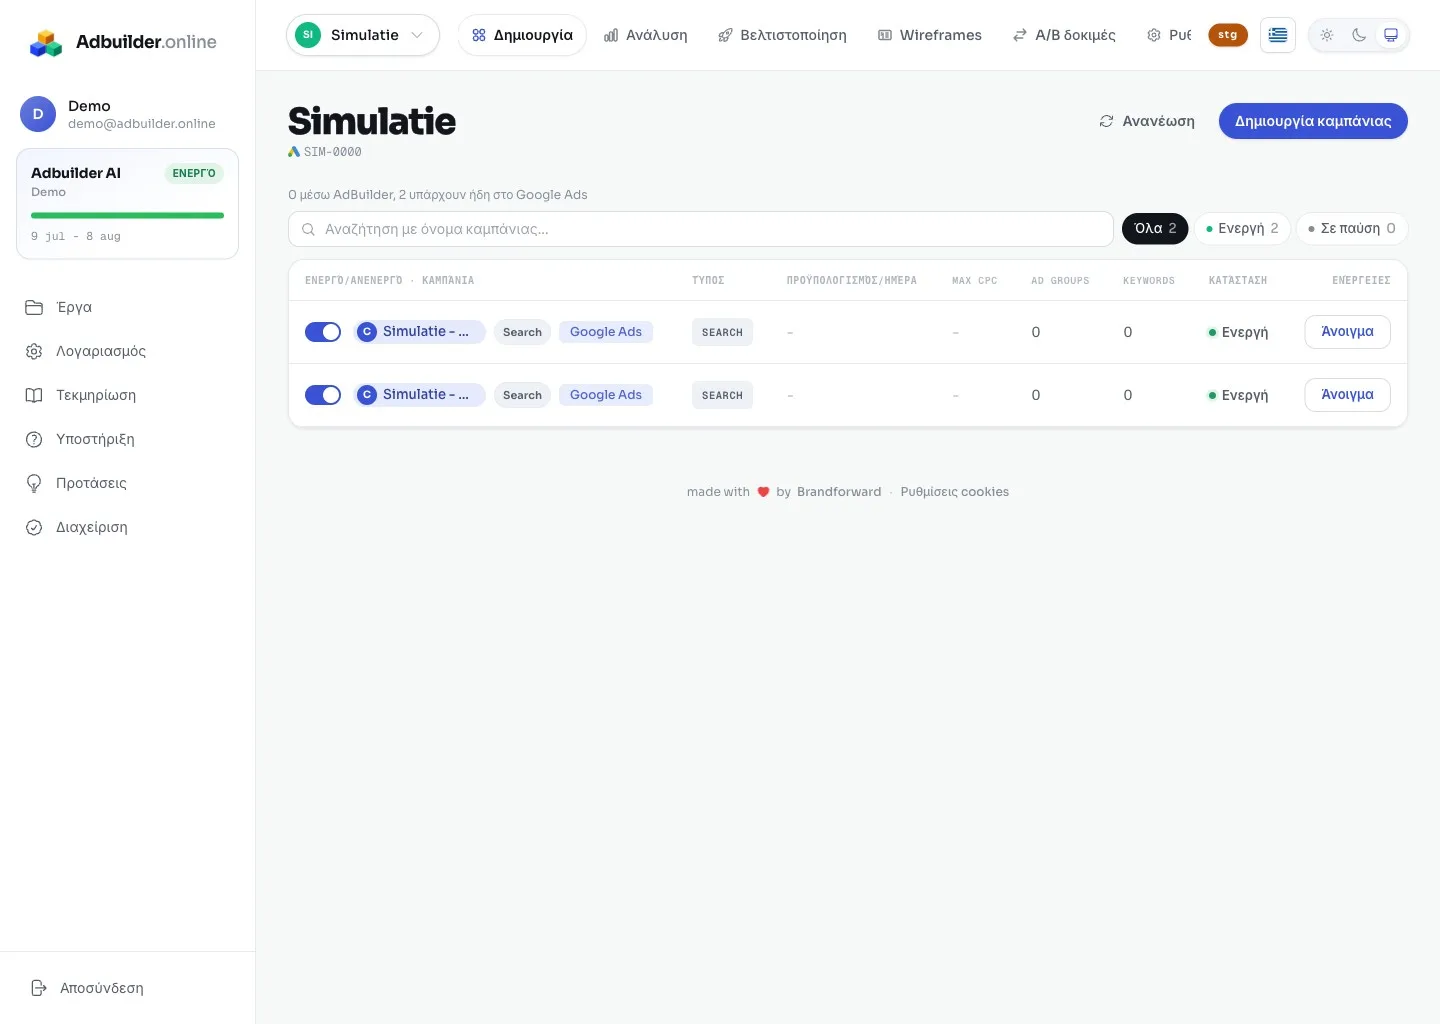Open the Ανάλυση tab
This screenshot has height=1024, width=1440.
[646, 35]
